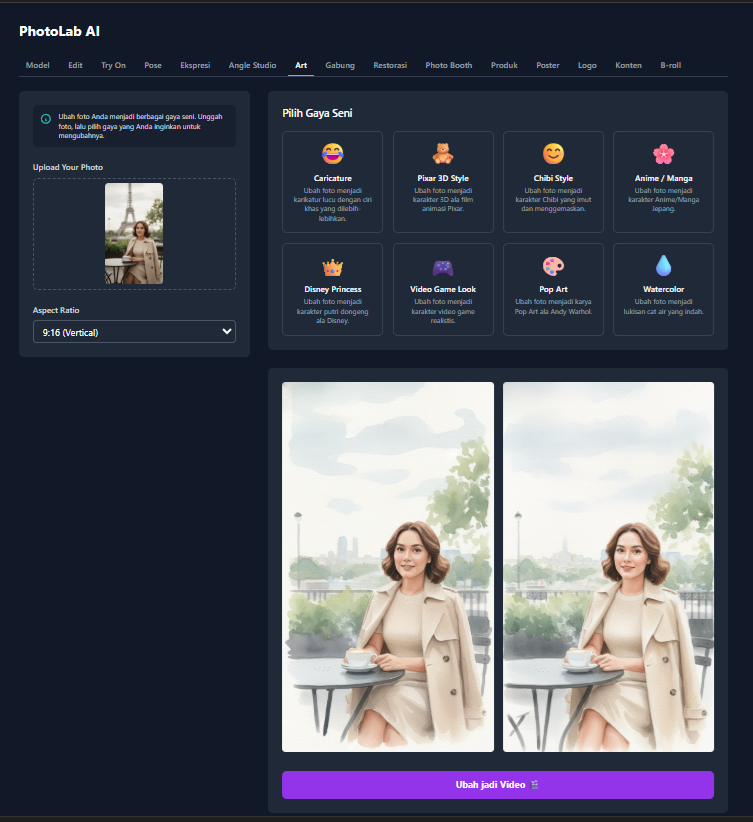Choose the Chibi Style smiley icon
The height and width of the screenshot is (822, 753).
[553, 154]
